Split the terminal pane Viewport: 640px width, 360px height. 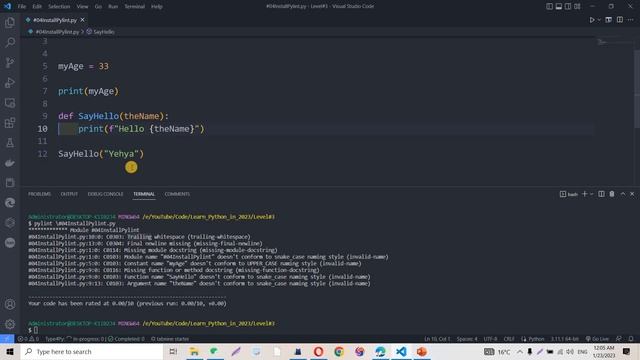tap(601, 194)
